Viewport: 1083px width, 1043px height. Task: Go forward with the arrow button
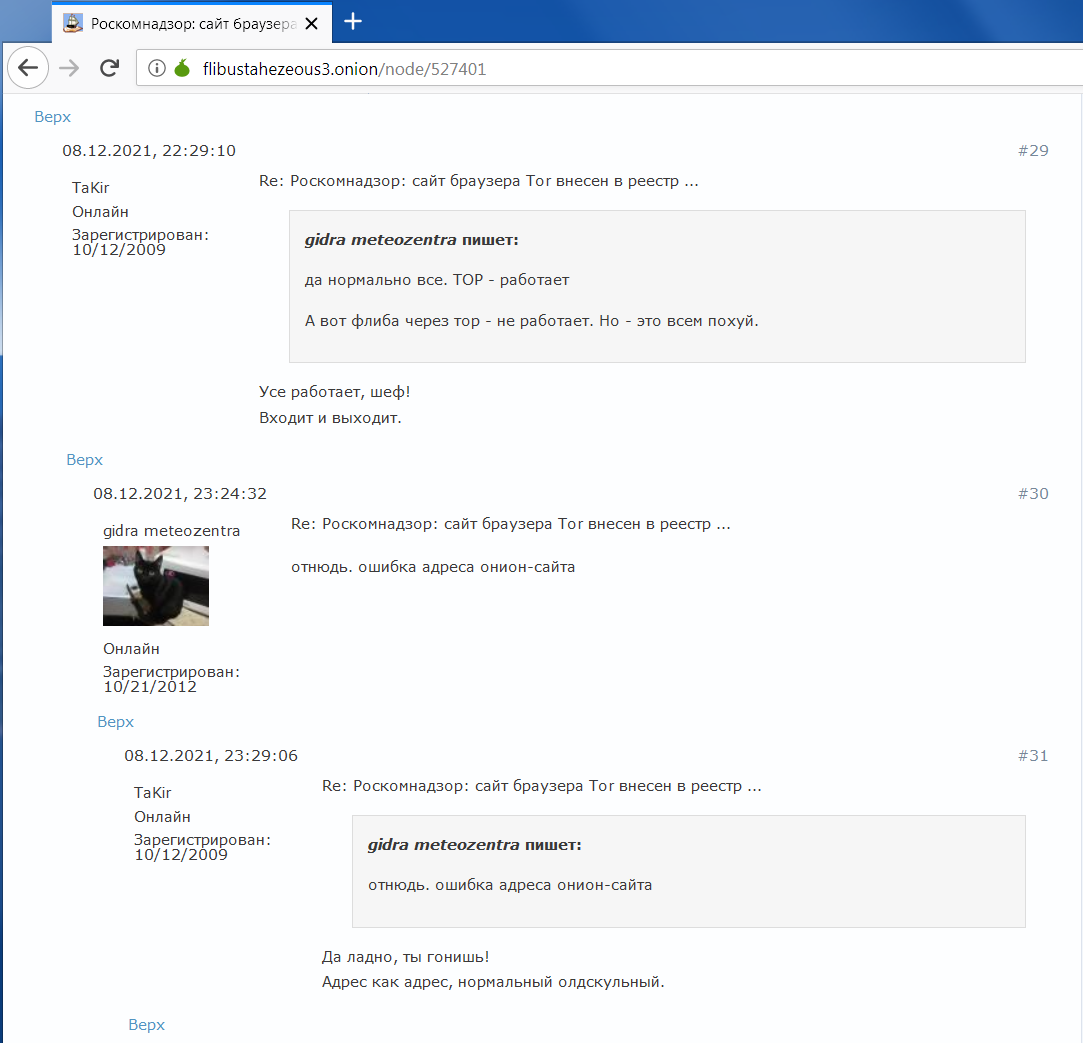tap(69, 68)
